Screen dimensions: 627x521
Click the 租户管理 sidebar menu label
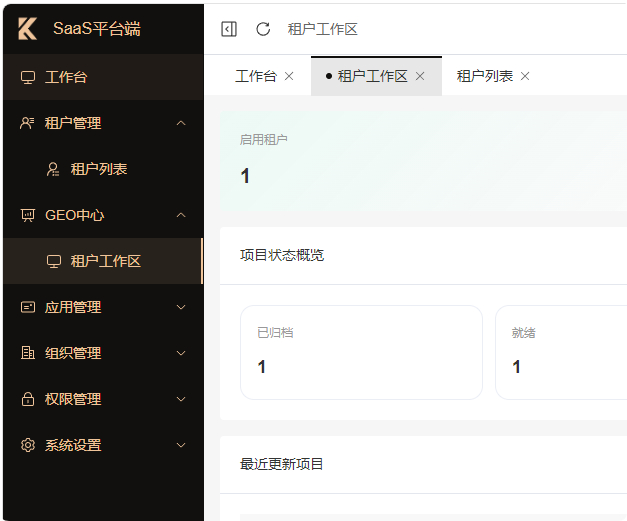point(73,123)
